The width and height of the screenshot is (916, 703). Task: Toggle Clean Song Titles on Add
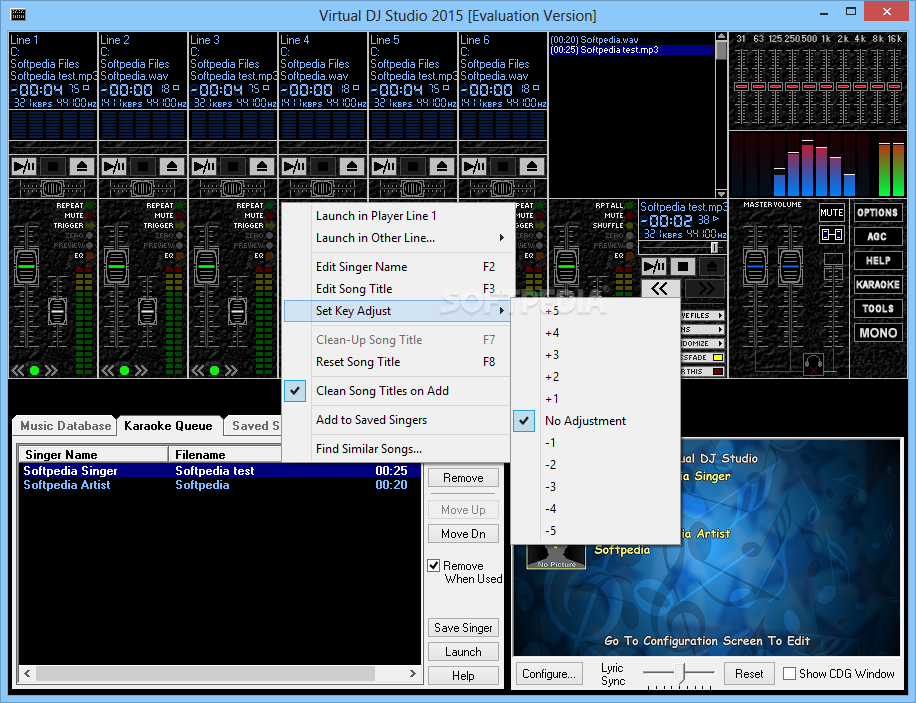click(x=382, y=391)
